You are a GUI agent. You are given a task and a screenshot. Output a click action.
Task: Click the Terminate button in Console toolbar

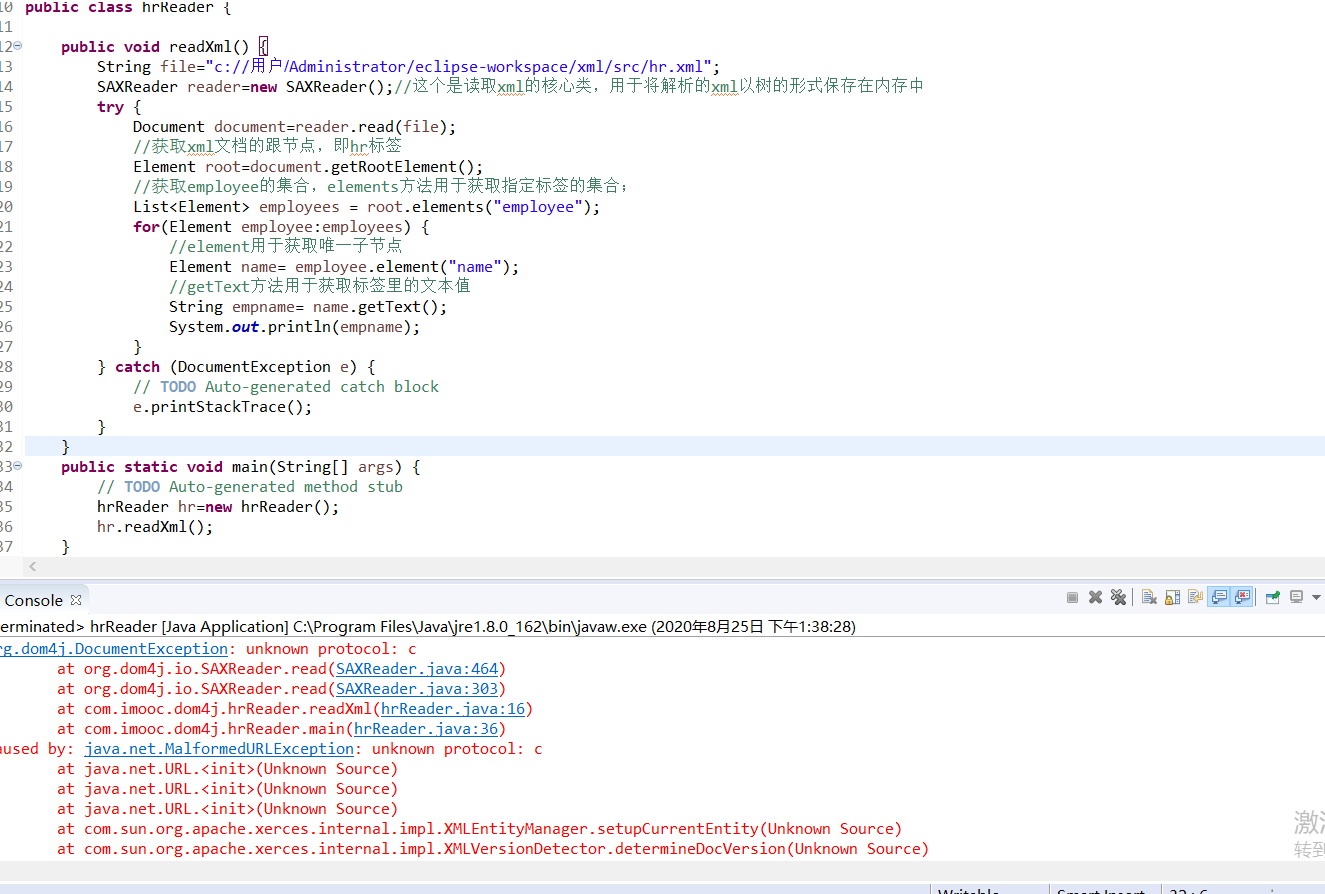tap(1072, 597)
